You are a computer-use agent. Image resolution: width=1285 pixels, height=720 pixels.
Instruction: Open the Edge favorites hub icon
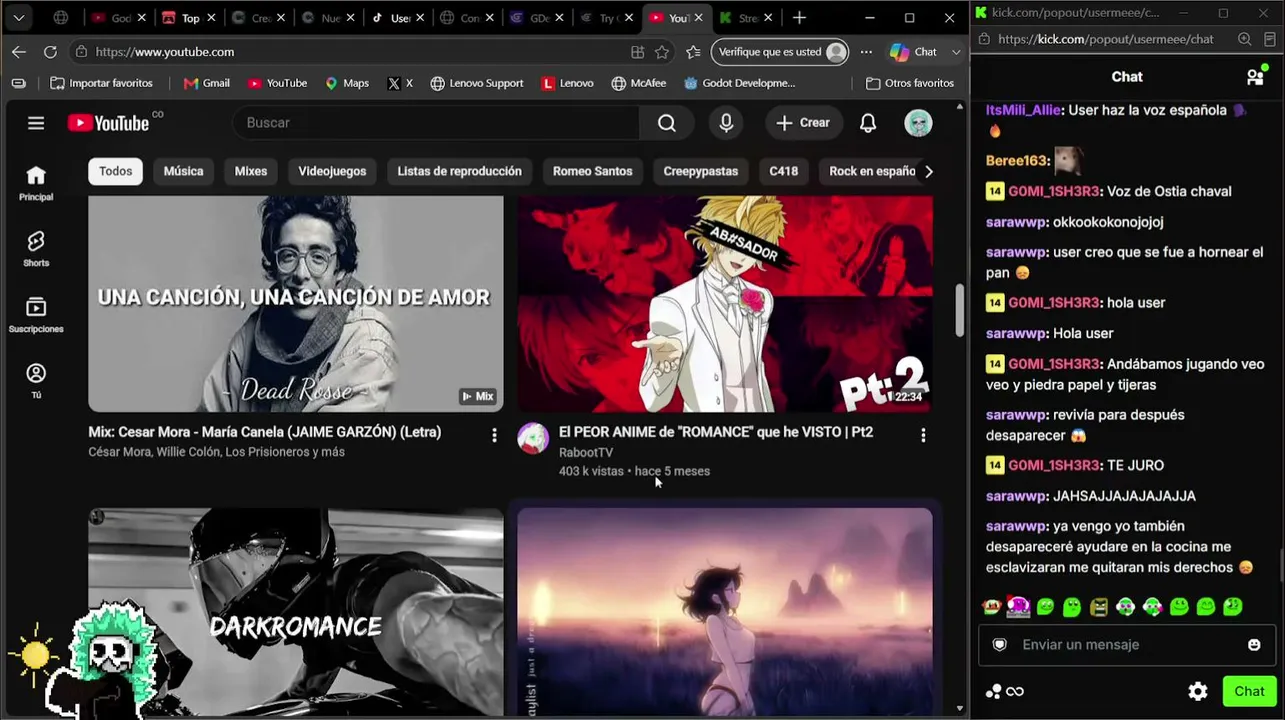(693, 52)
